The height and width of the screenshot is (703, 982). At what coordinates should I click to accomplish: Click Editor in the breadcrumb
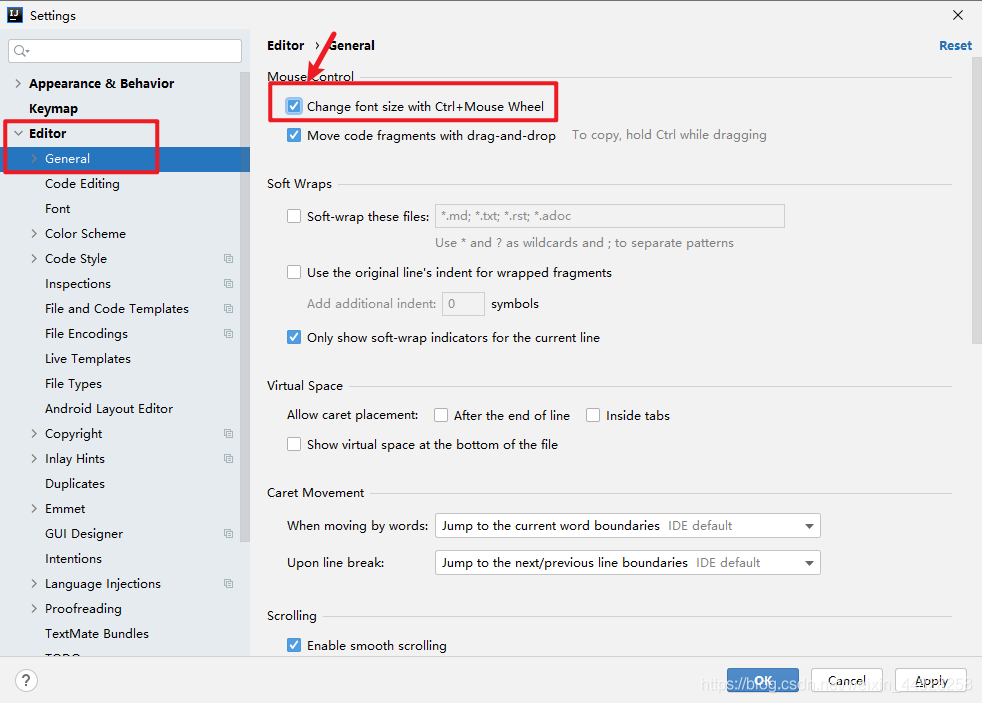[286, 46]
